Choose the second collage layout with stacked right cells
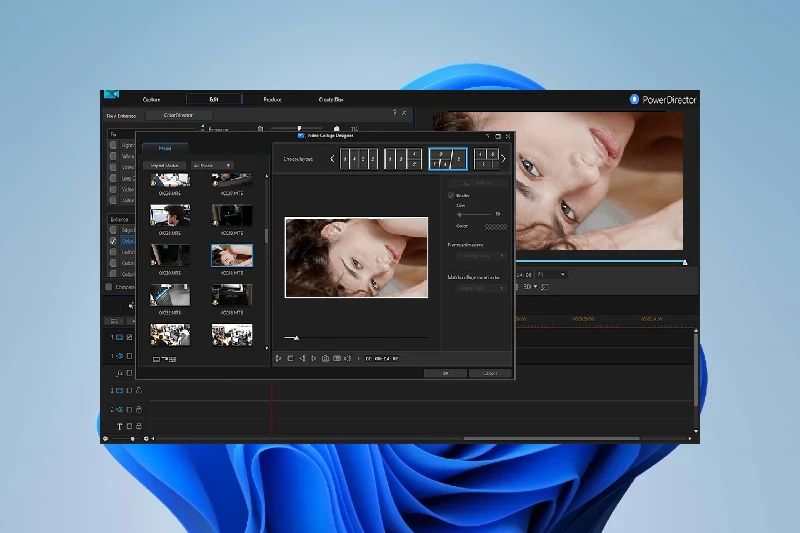The width and height of the screenshot is (800, 533). (x=403, y=159)
